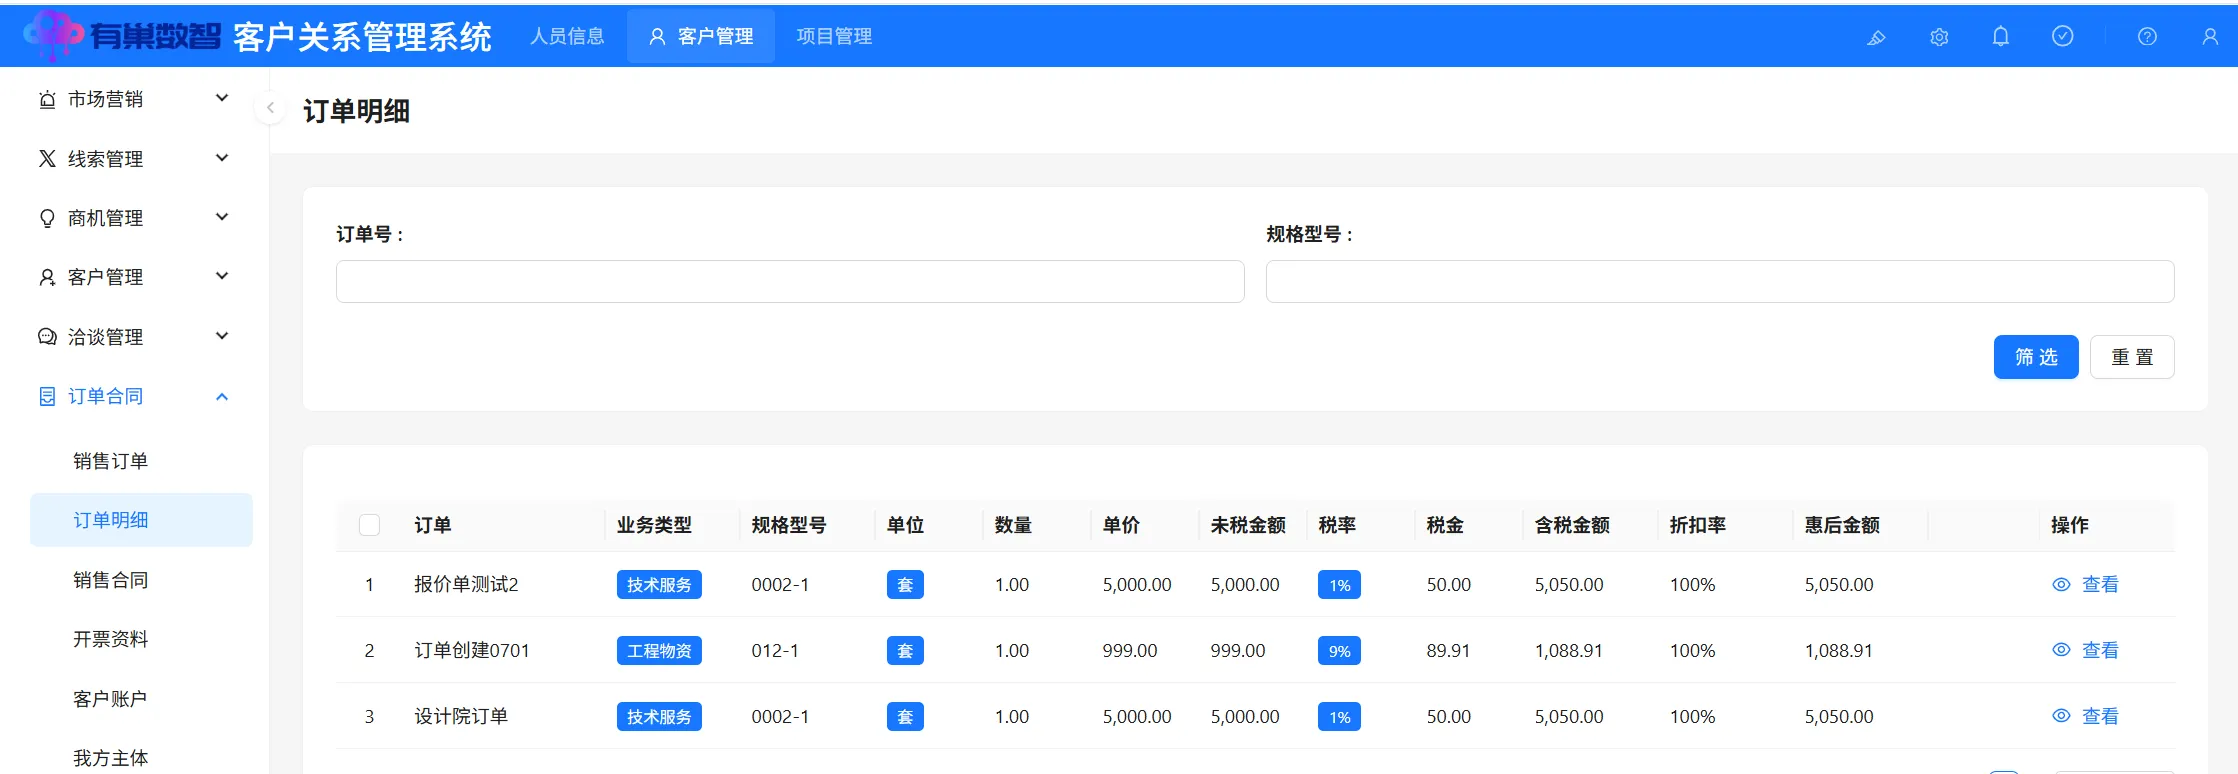Click the 含税金额 column header
2238x774 pixels.
point(1572,525)
